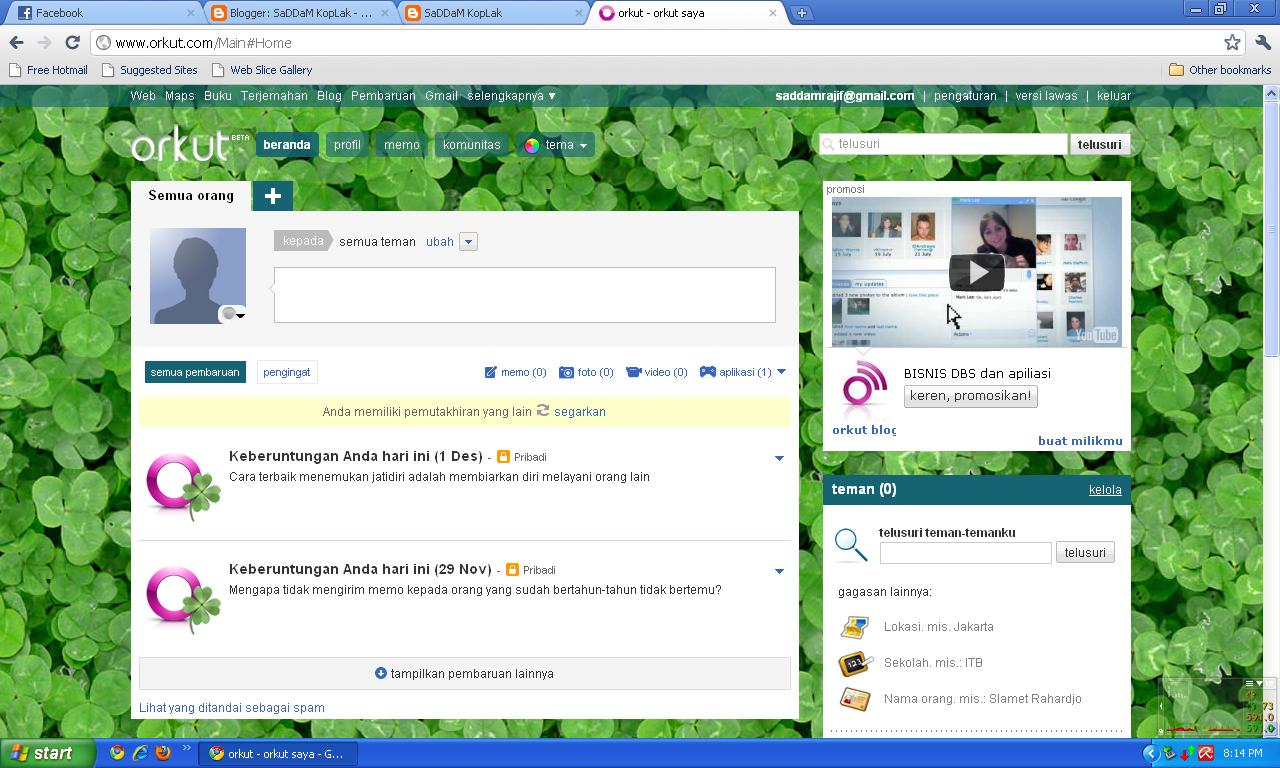This screenshot has height=768, width=1280.
Task: Click the Nama orang suggestion icon
Action: (x=855, y=699)
